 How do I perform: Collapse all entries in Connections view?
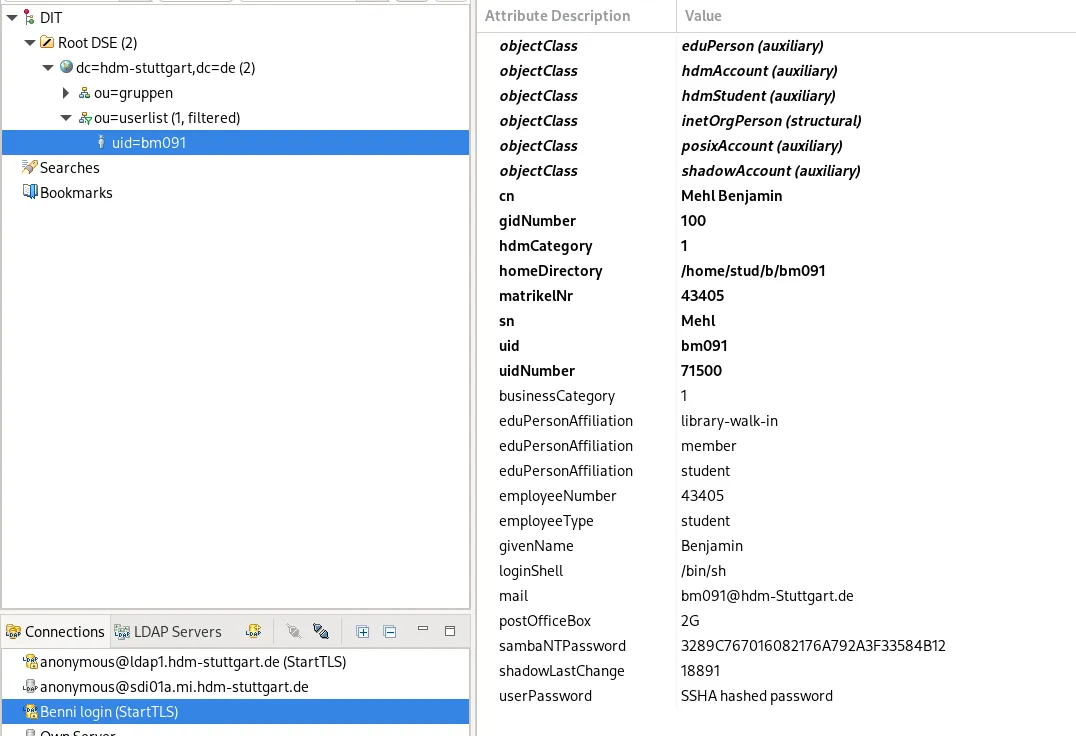(x=390, y=631)
